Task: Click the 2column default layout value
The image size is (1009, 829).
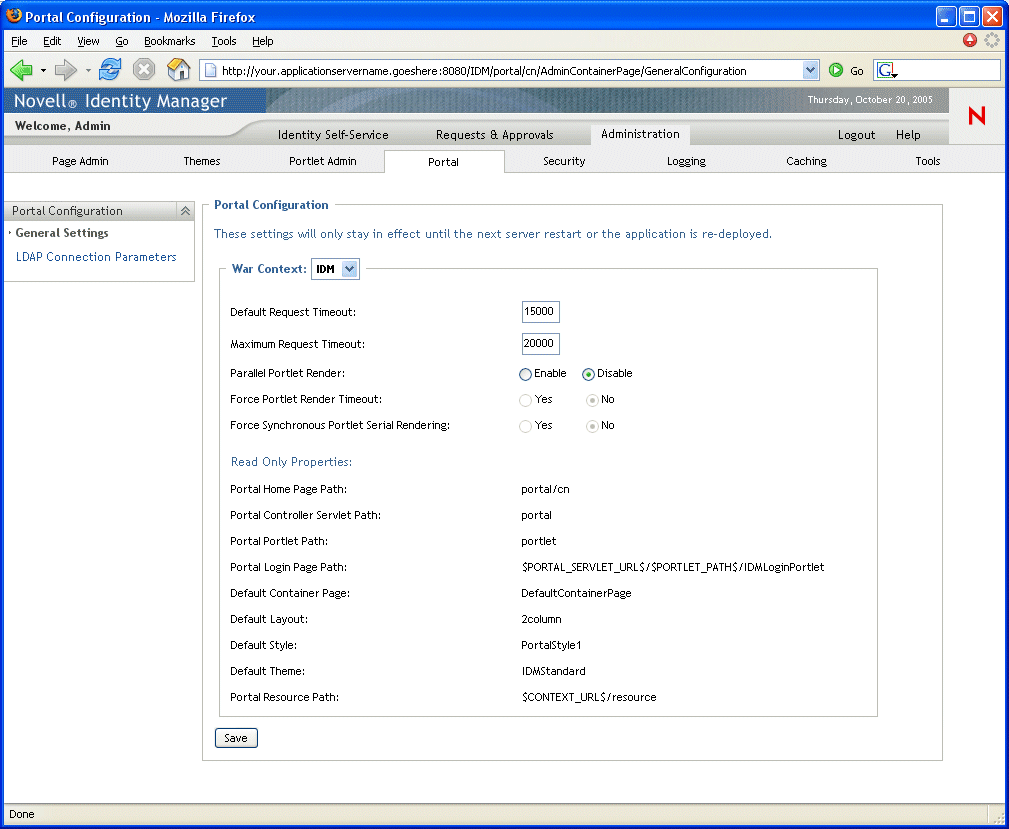Action: tap(541, 619)
